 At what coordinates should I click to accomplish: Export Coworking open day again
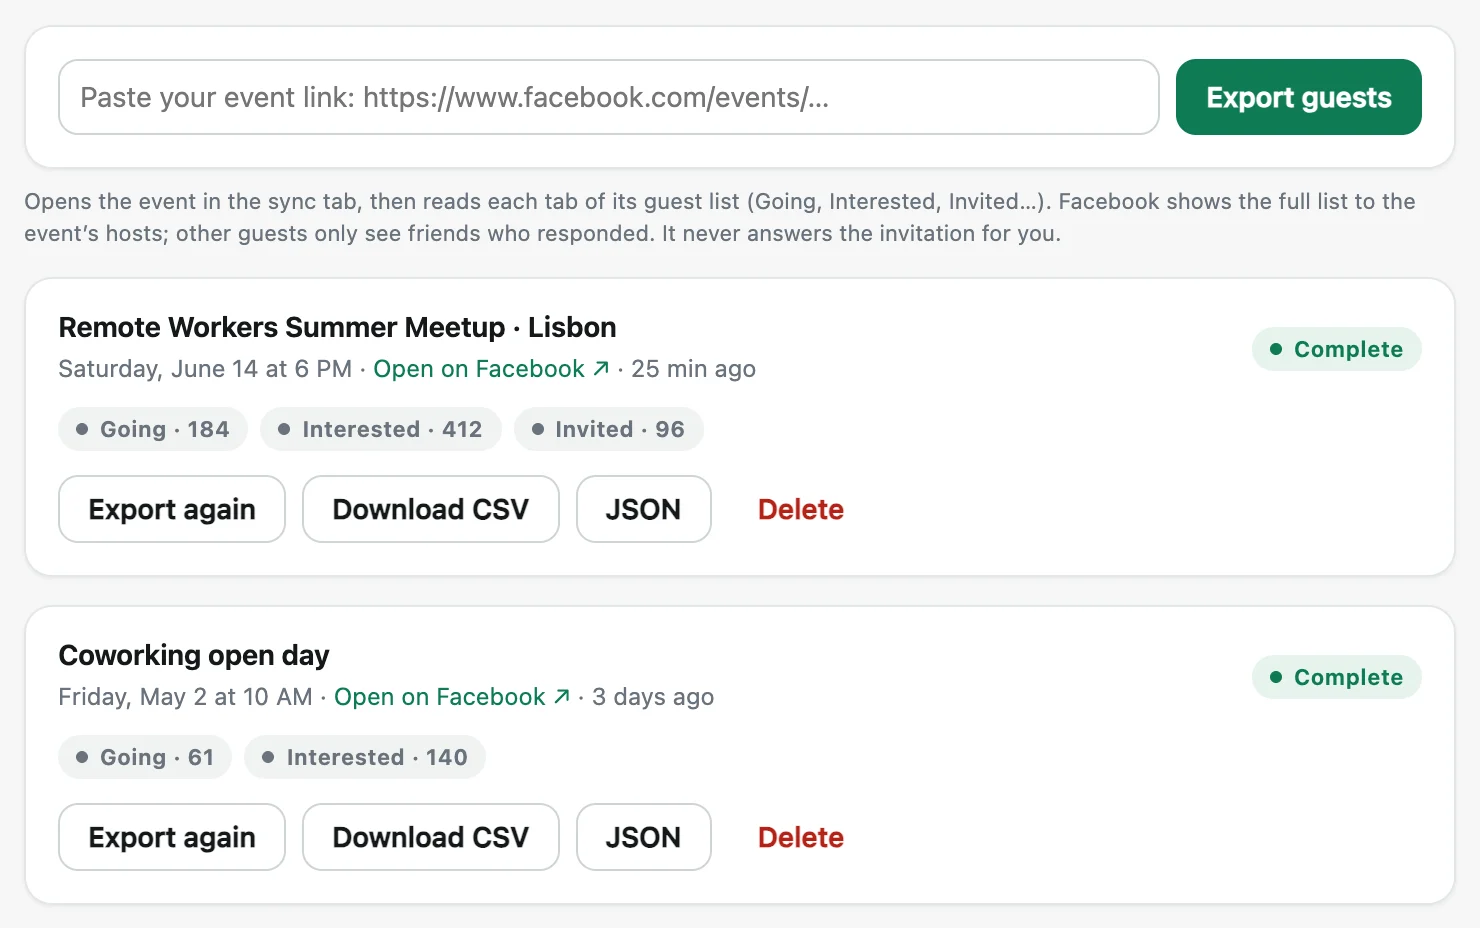pyautogui.click(x=172, y=837)
